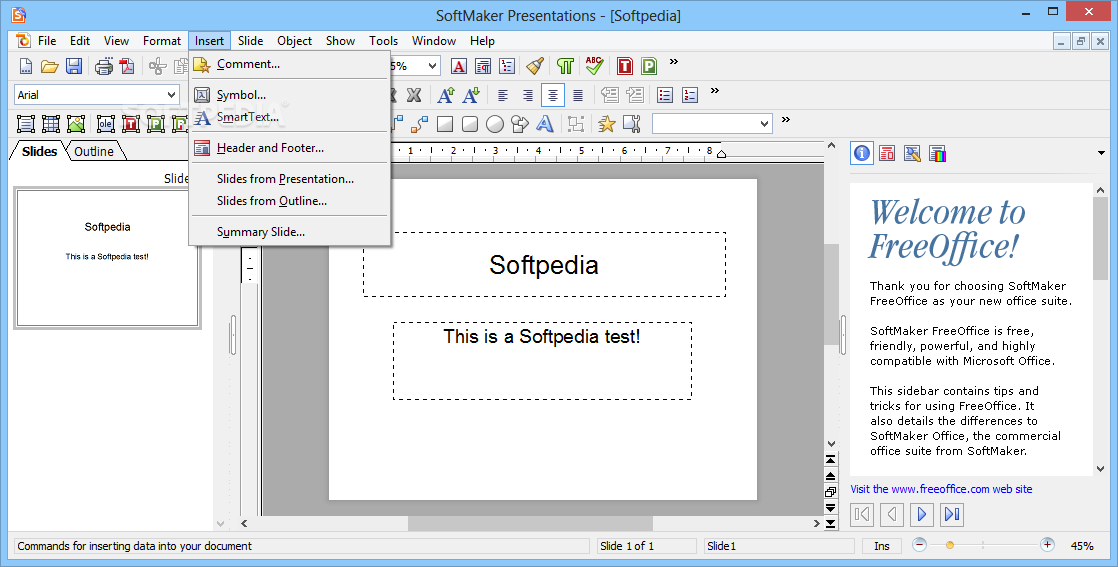This screenshot has width=1118, height=567.
Task: Expand the standard toolbar overflow chevron
Action: (674, 62)
